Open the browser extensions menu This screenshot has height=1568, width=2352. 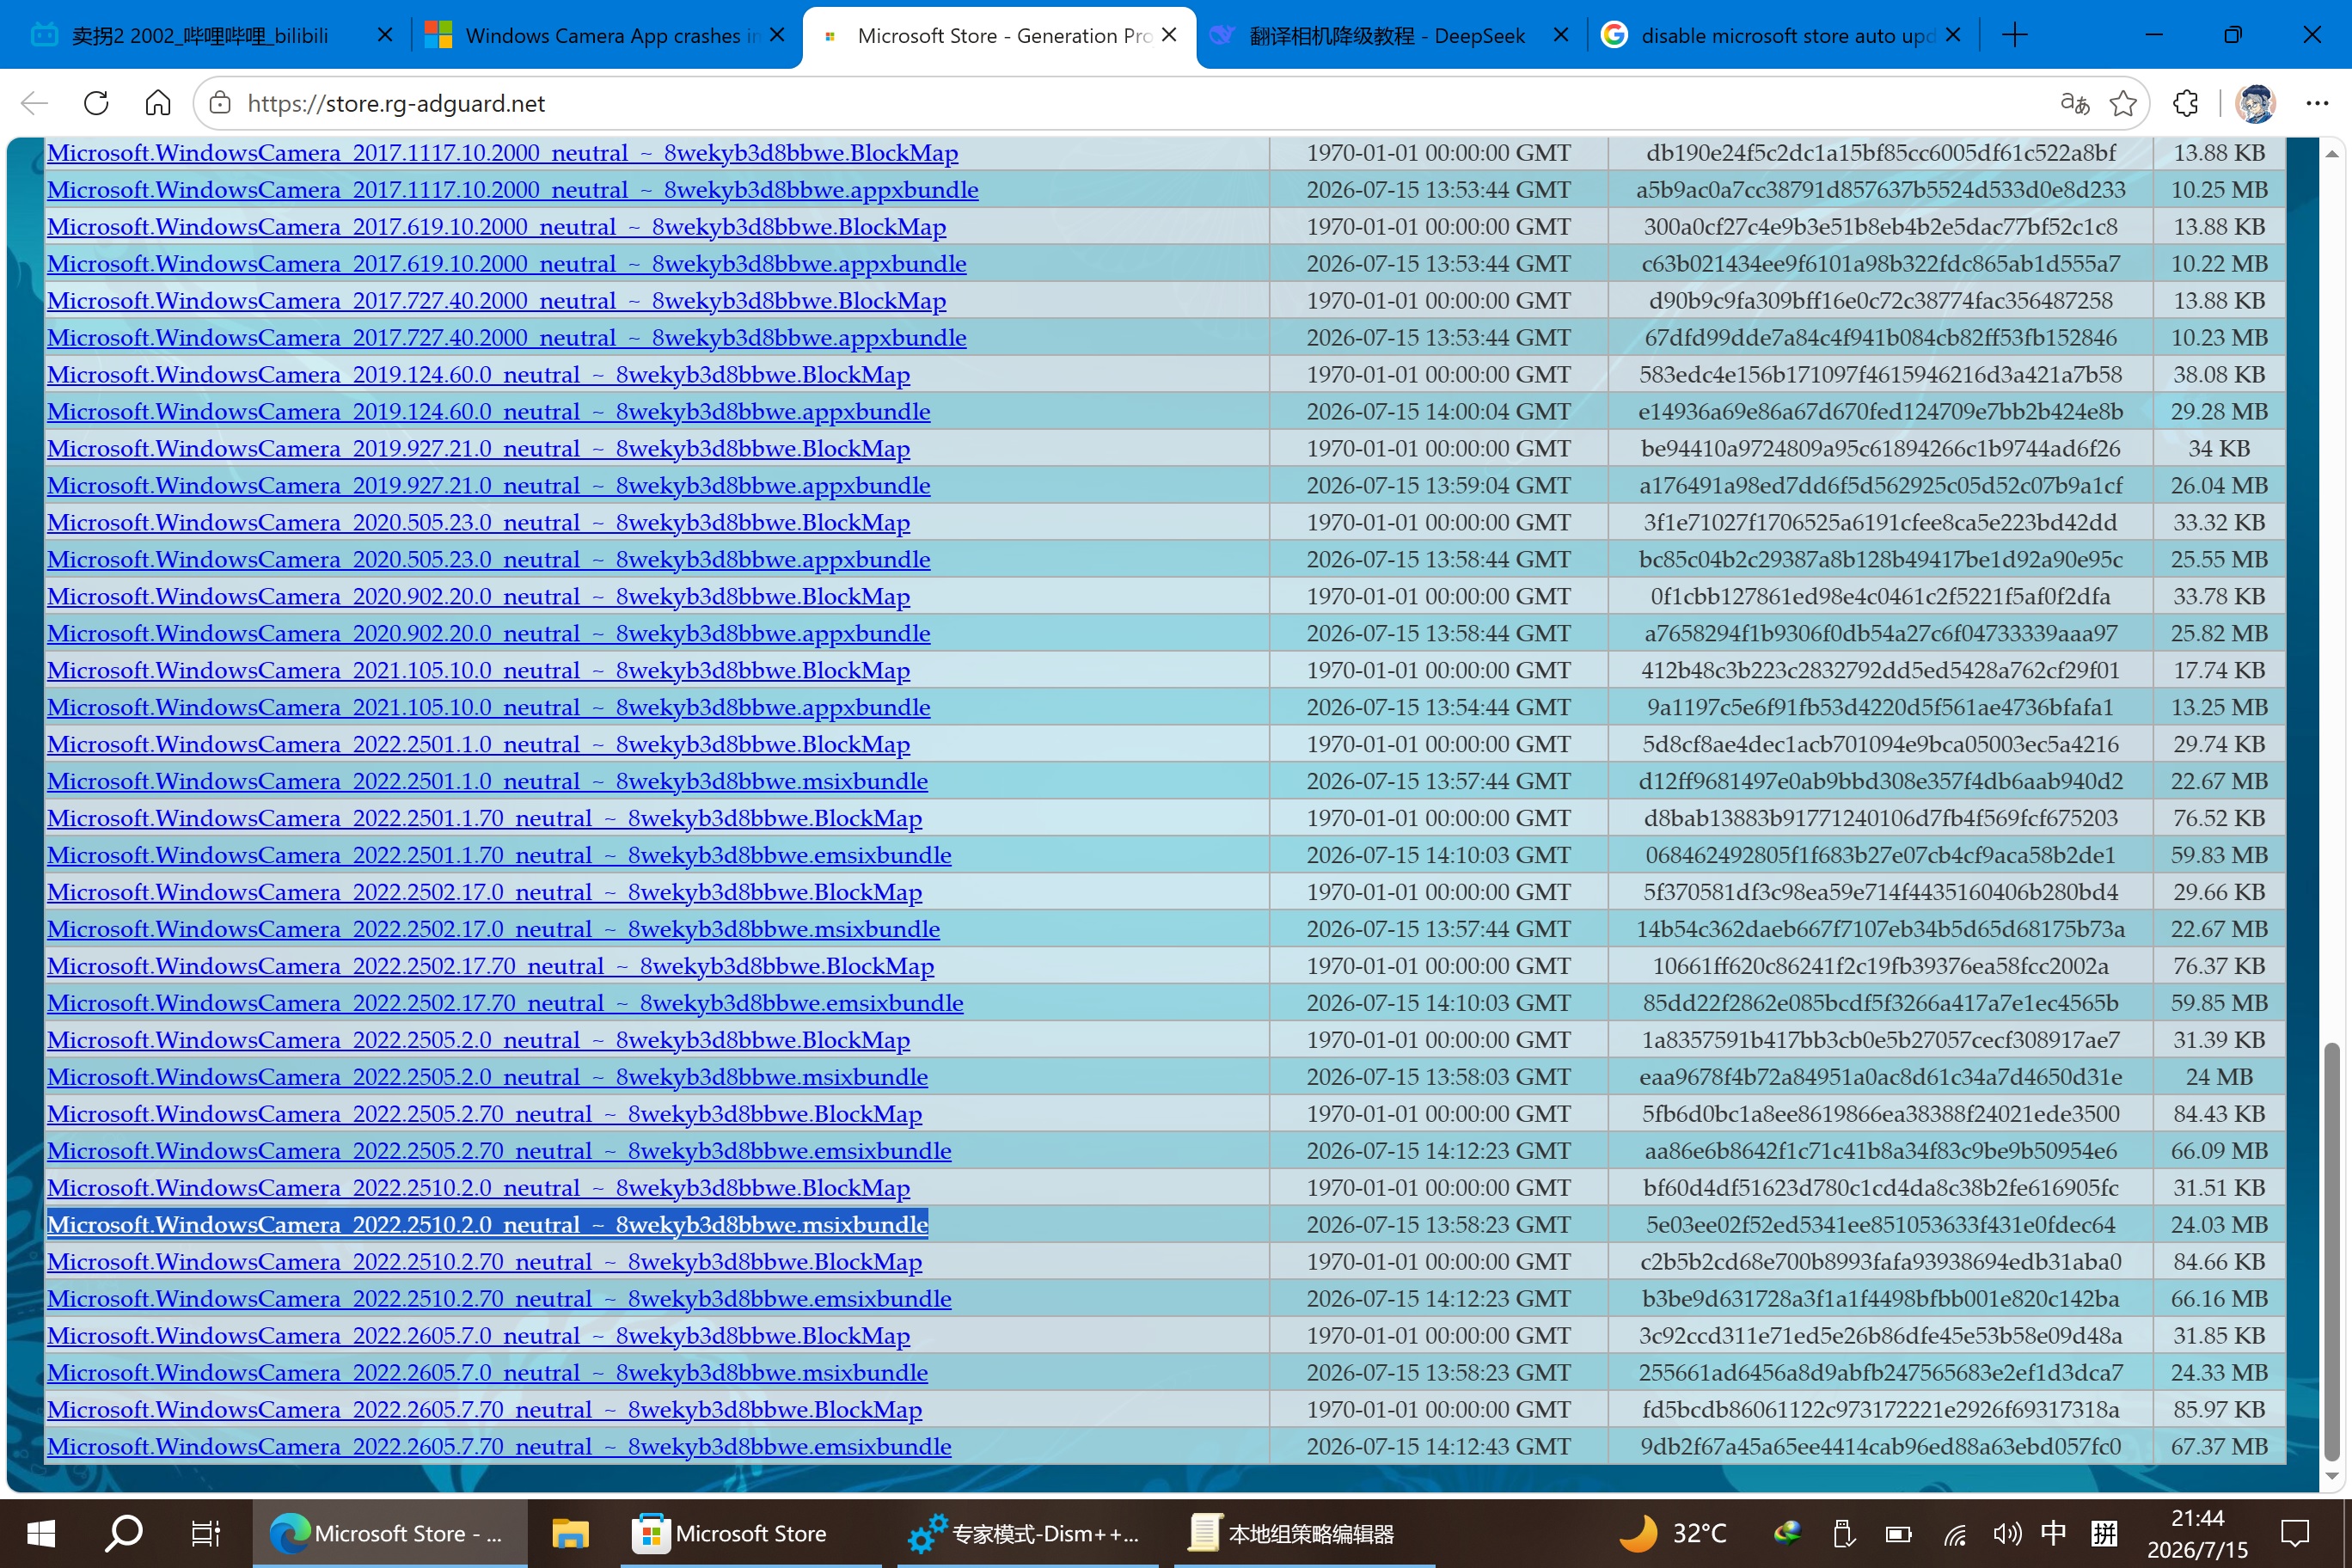(x=2186, y=103)
